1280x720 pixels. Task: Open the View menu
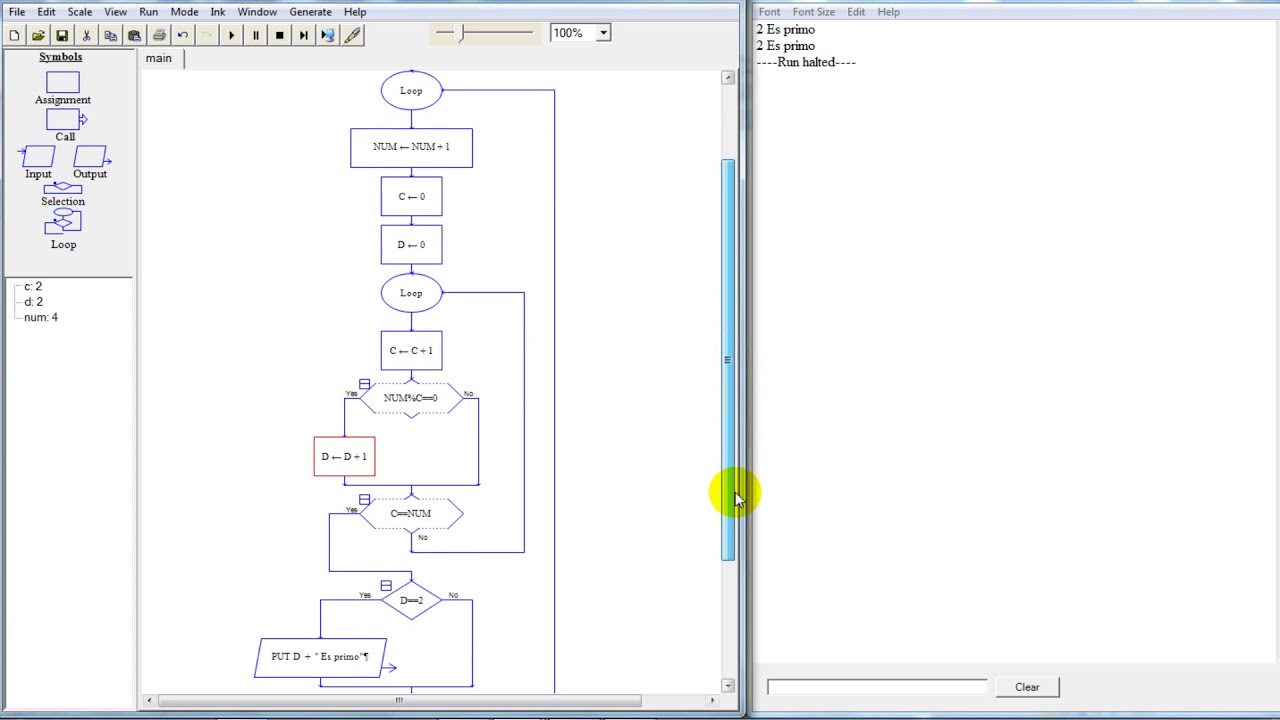click(115, 12)
